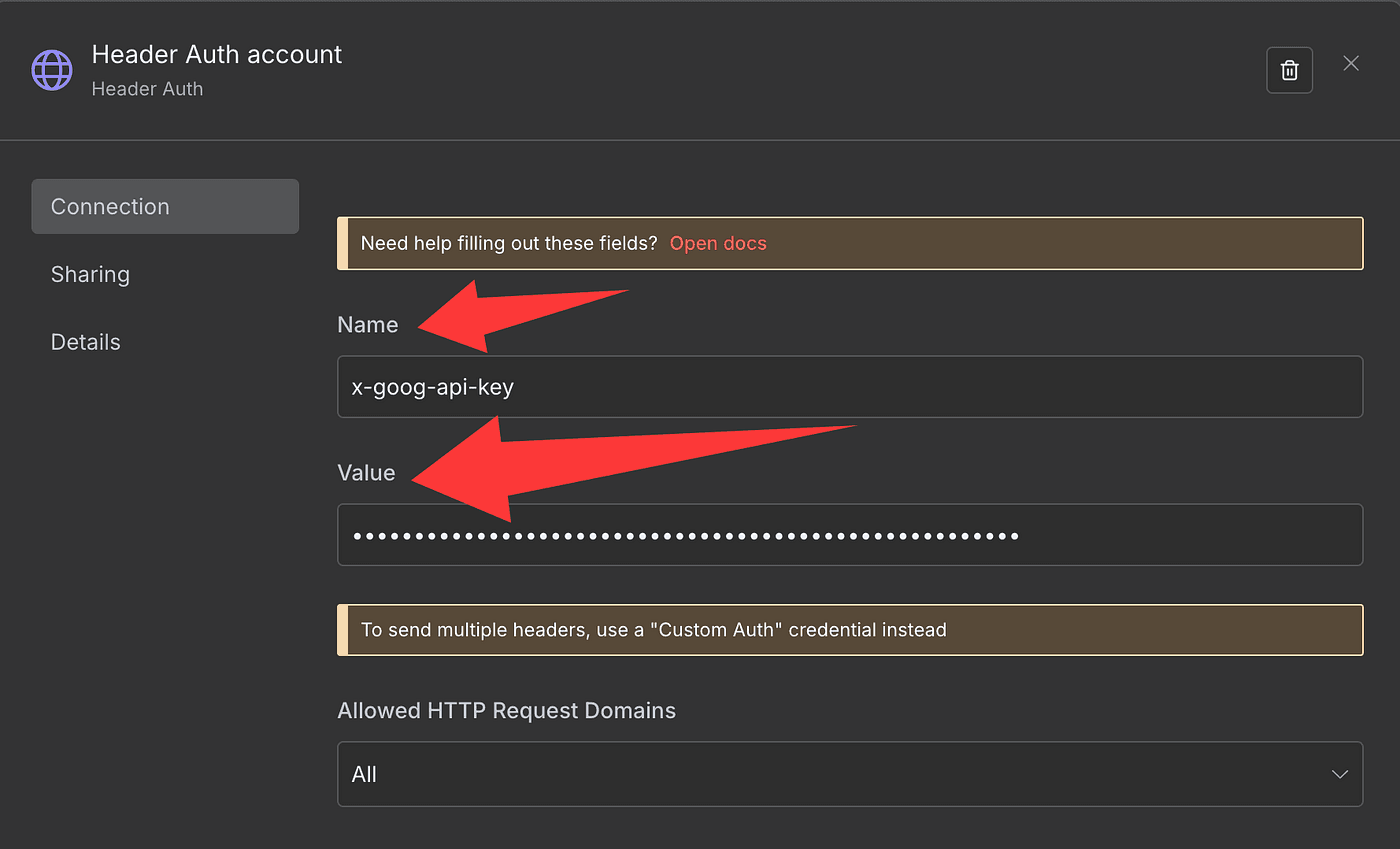Follow the Open docs link
The image size is (1400, 849).
(718, 243)
